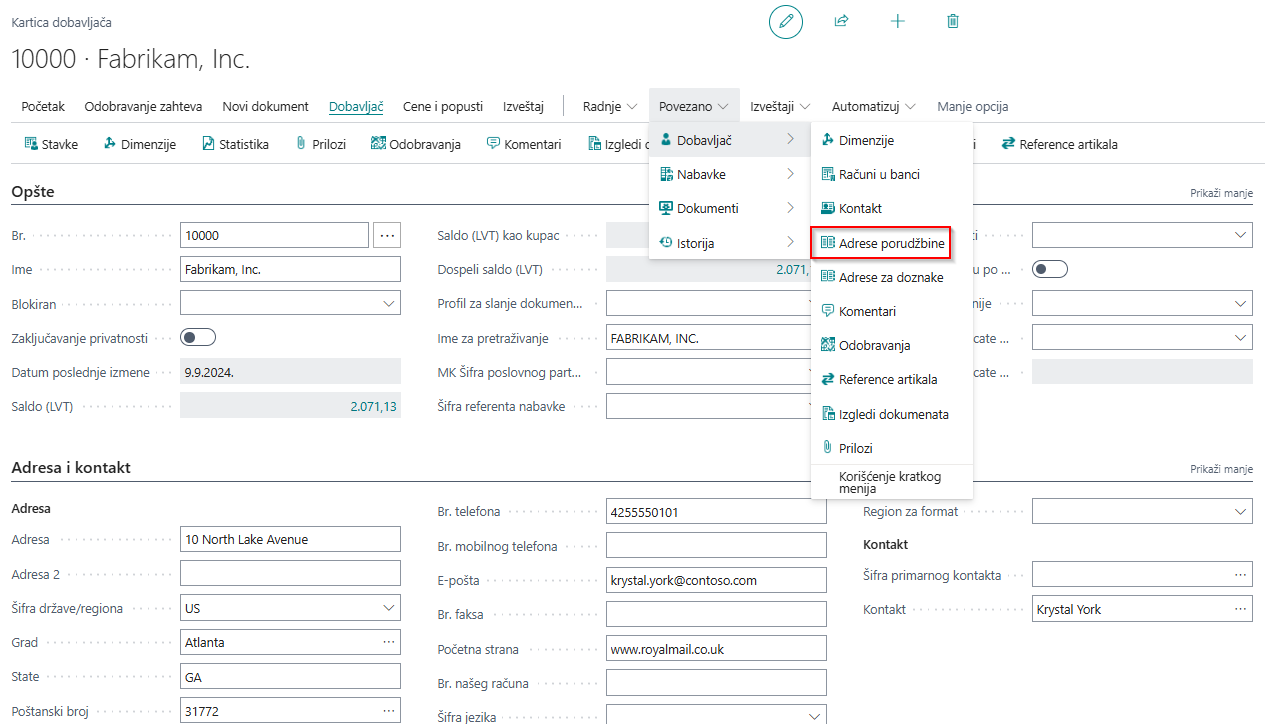Viewport: 1265px width, 724px height.
Task: Click the pencil edit icon at top
Action: 785,21
